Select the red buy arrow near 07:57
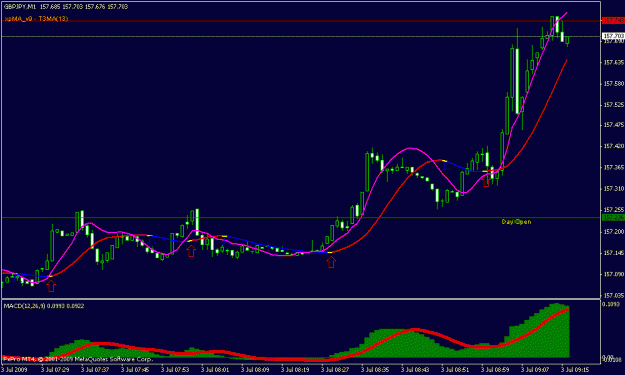The width and height of the screenshot is (625, 375). 191,251
